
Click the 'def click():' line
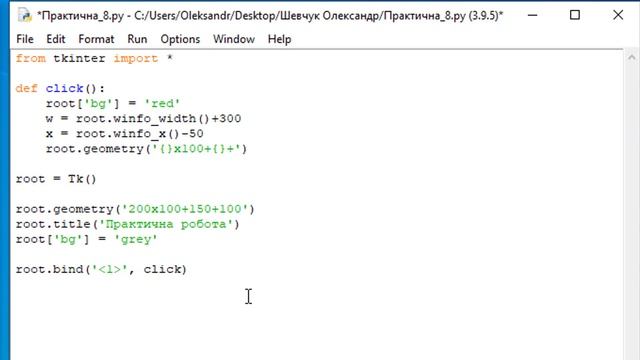[x=60, y=89]
